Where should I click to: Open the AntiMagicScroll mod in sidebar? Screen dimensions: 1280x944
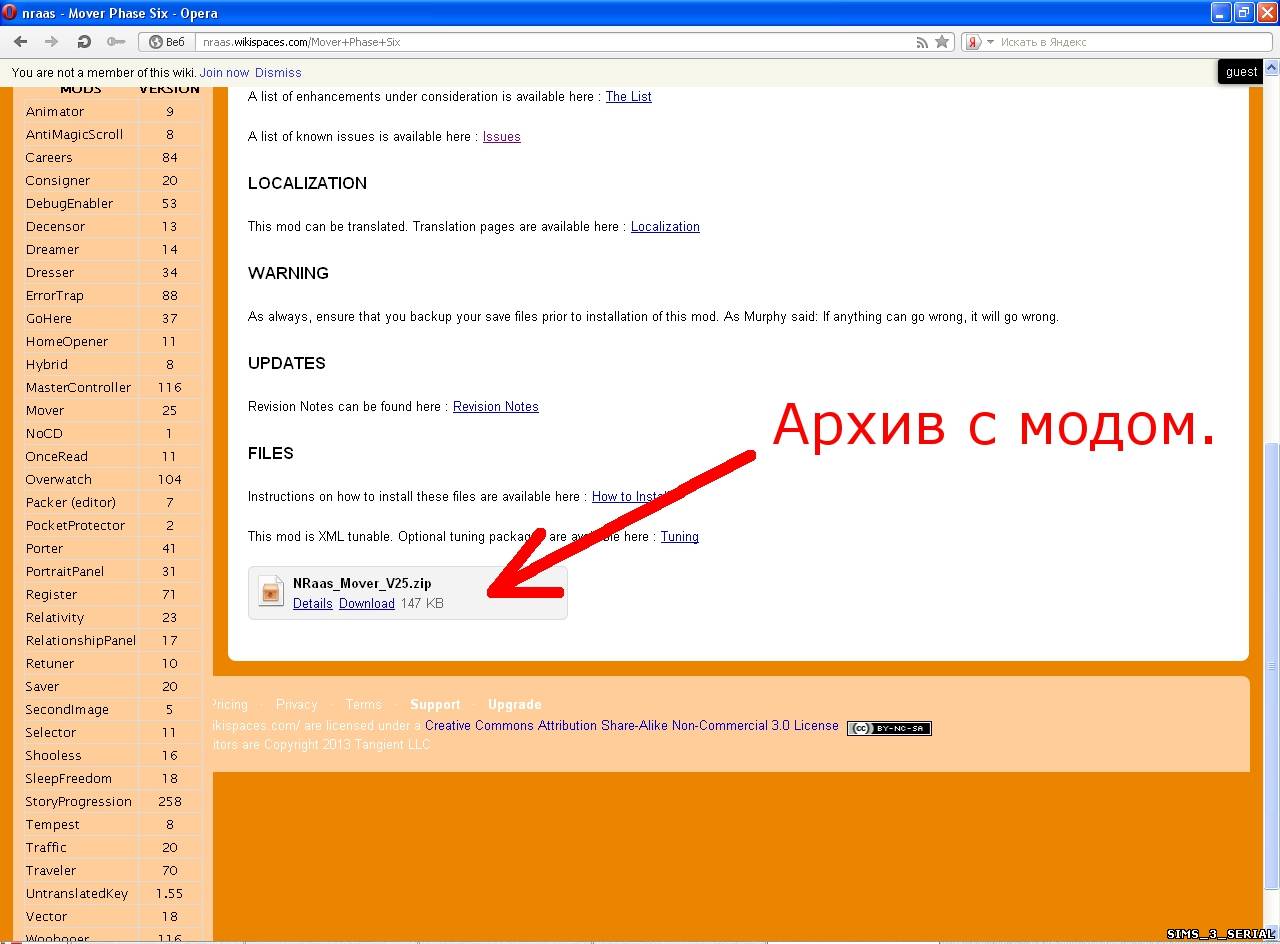point(74,134)
